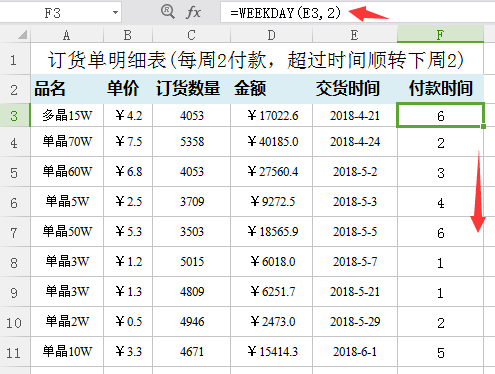Select active cell F3 showing 6
The height and width of the screenshot is (374, 495).
440,115
